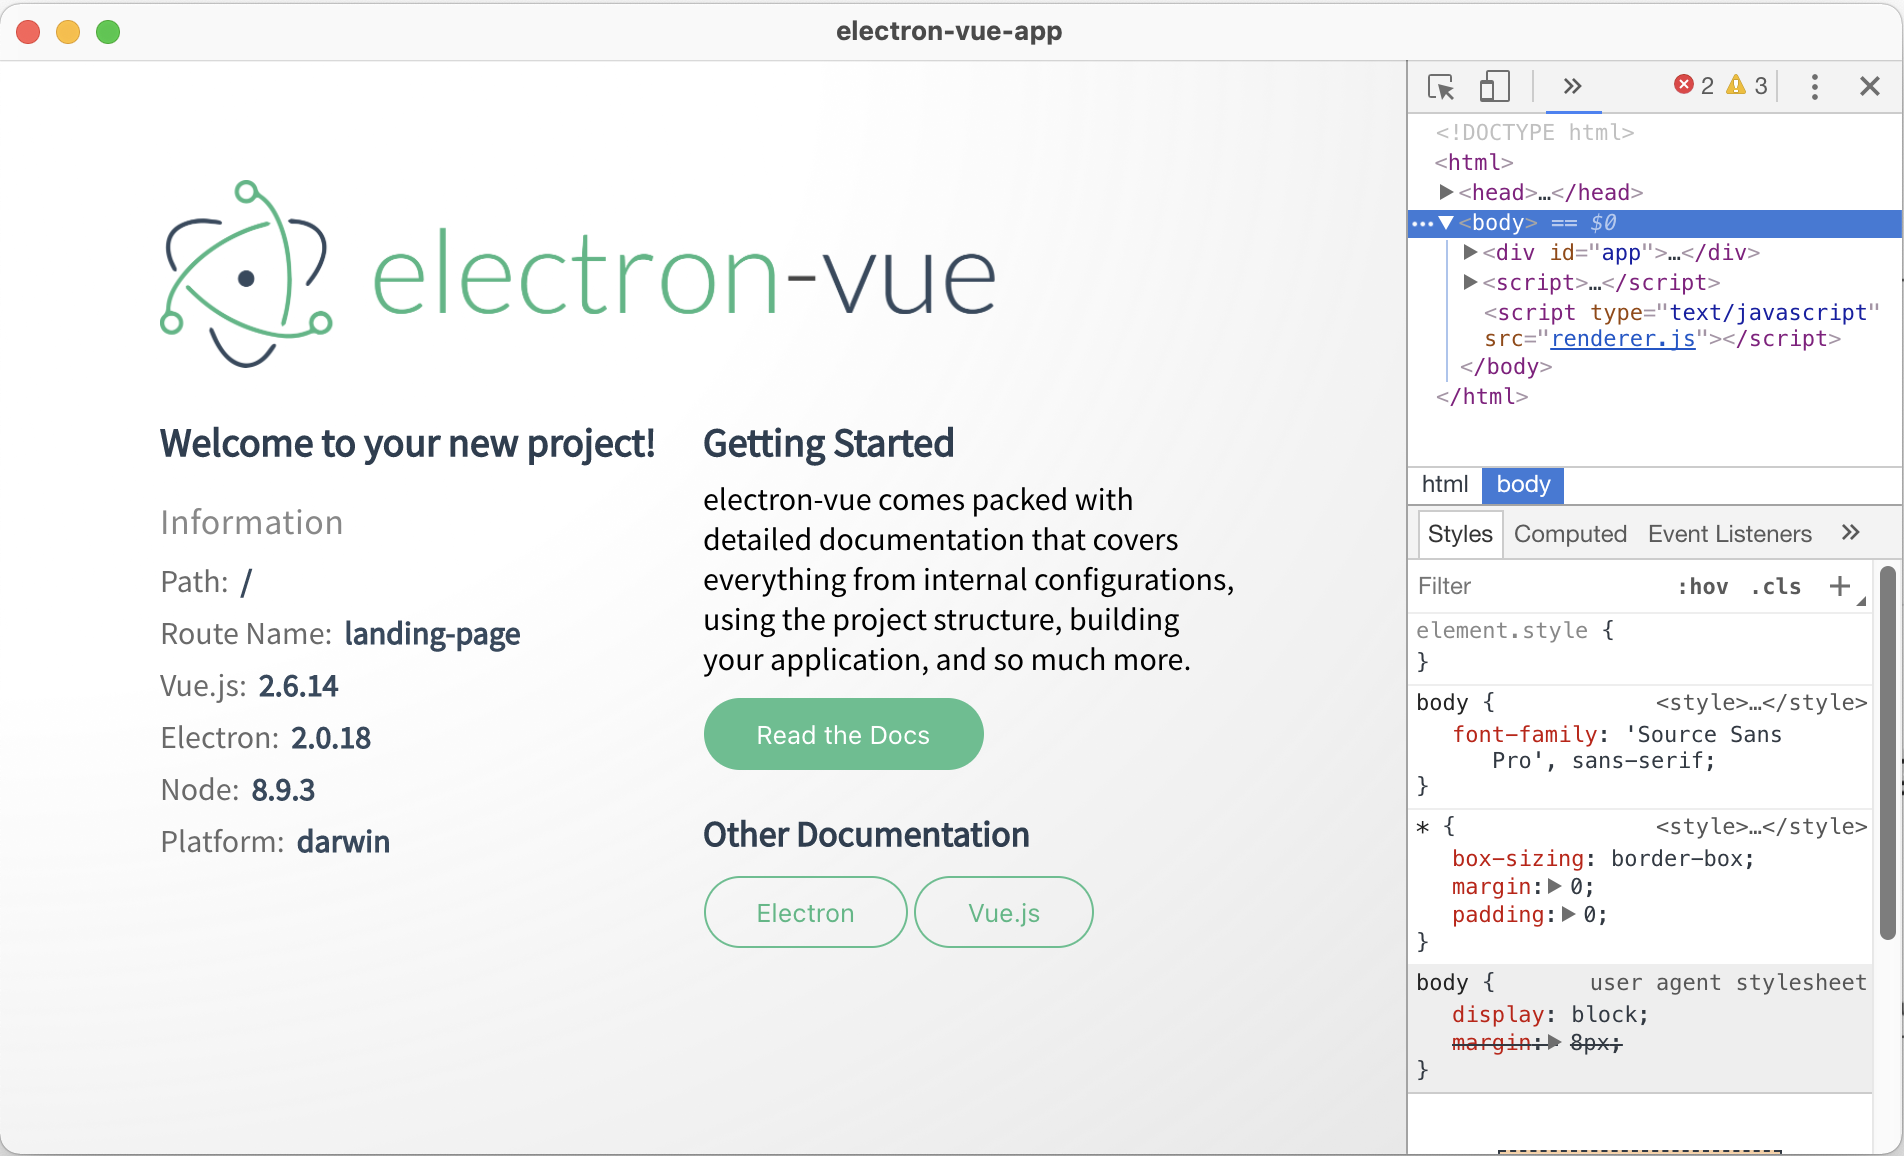Show more DevTools panels chevron

pos(1573,87)
